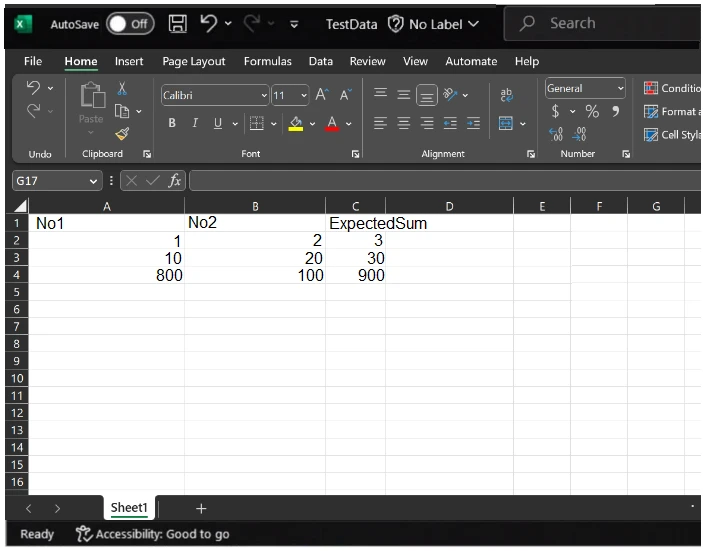Click the Wrap Text icon
703x551 pixels.
506,95
